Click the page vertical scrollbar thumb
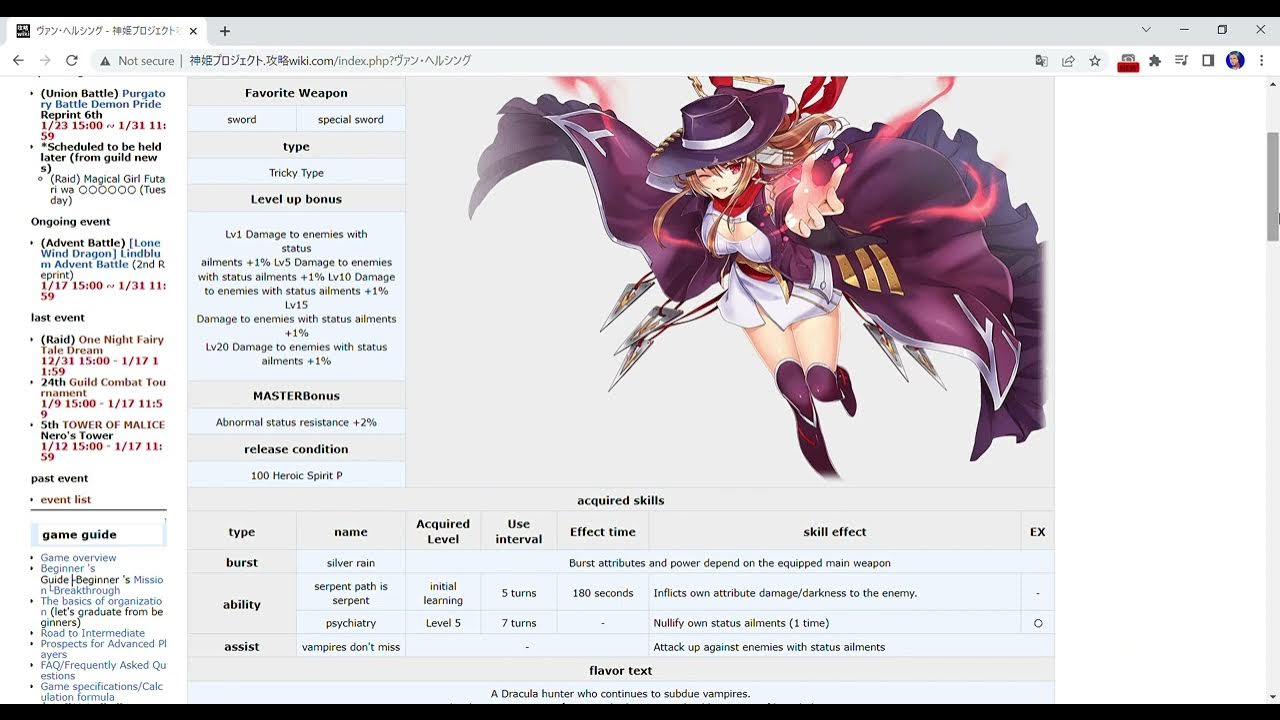This screenshot has width=1280, height=720. pos(1273,185)
